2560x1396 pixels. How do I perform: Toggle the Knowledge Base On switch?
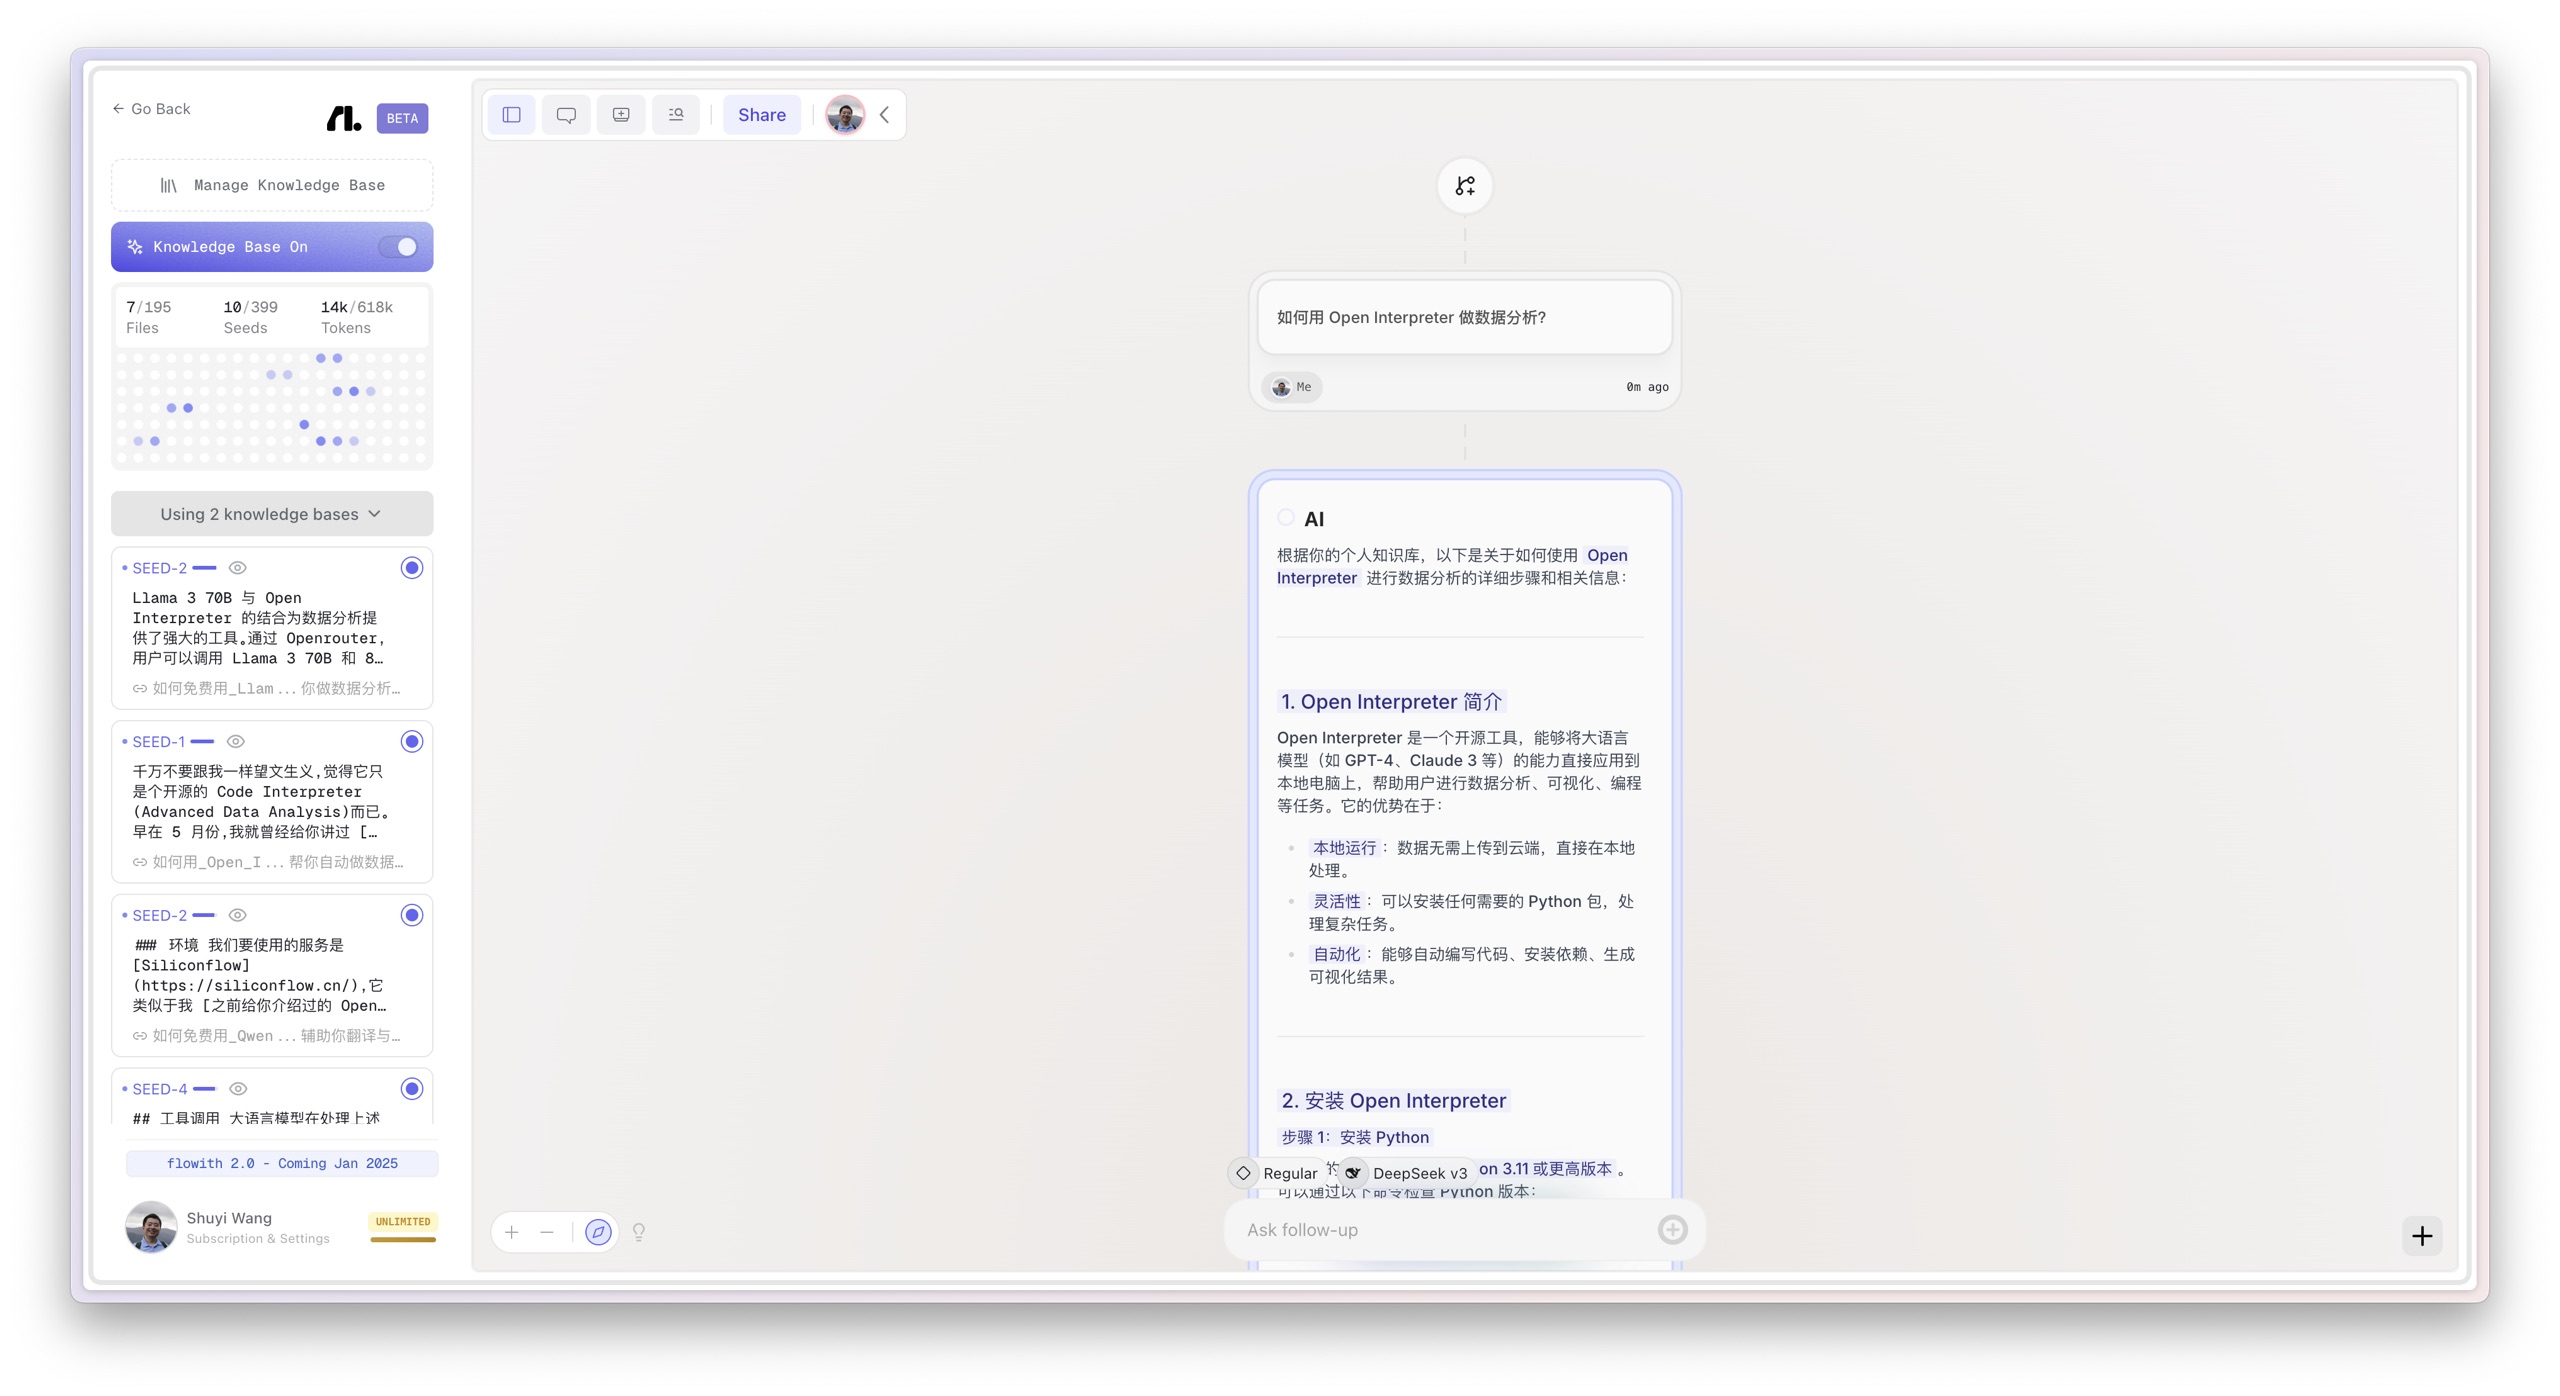(x=399, y=247)
